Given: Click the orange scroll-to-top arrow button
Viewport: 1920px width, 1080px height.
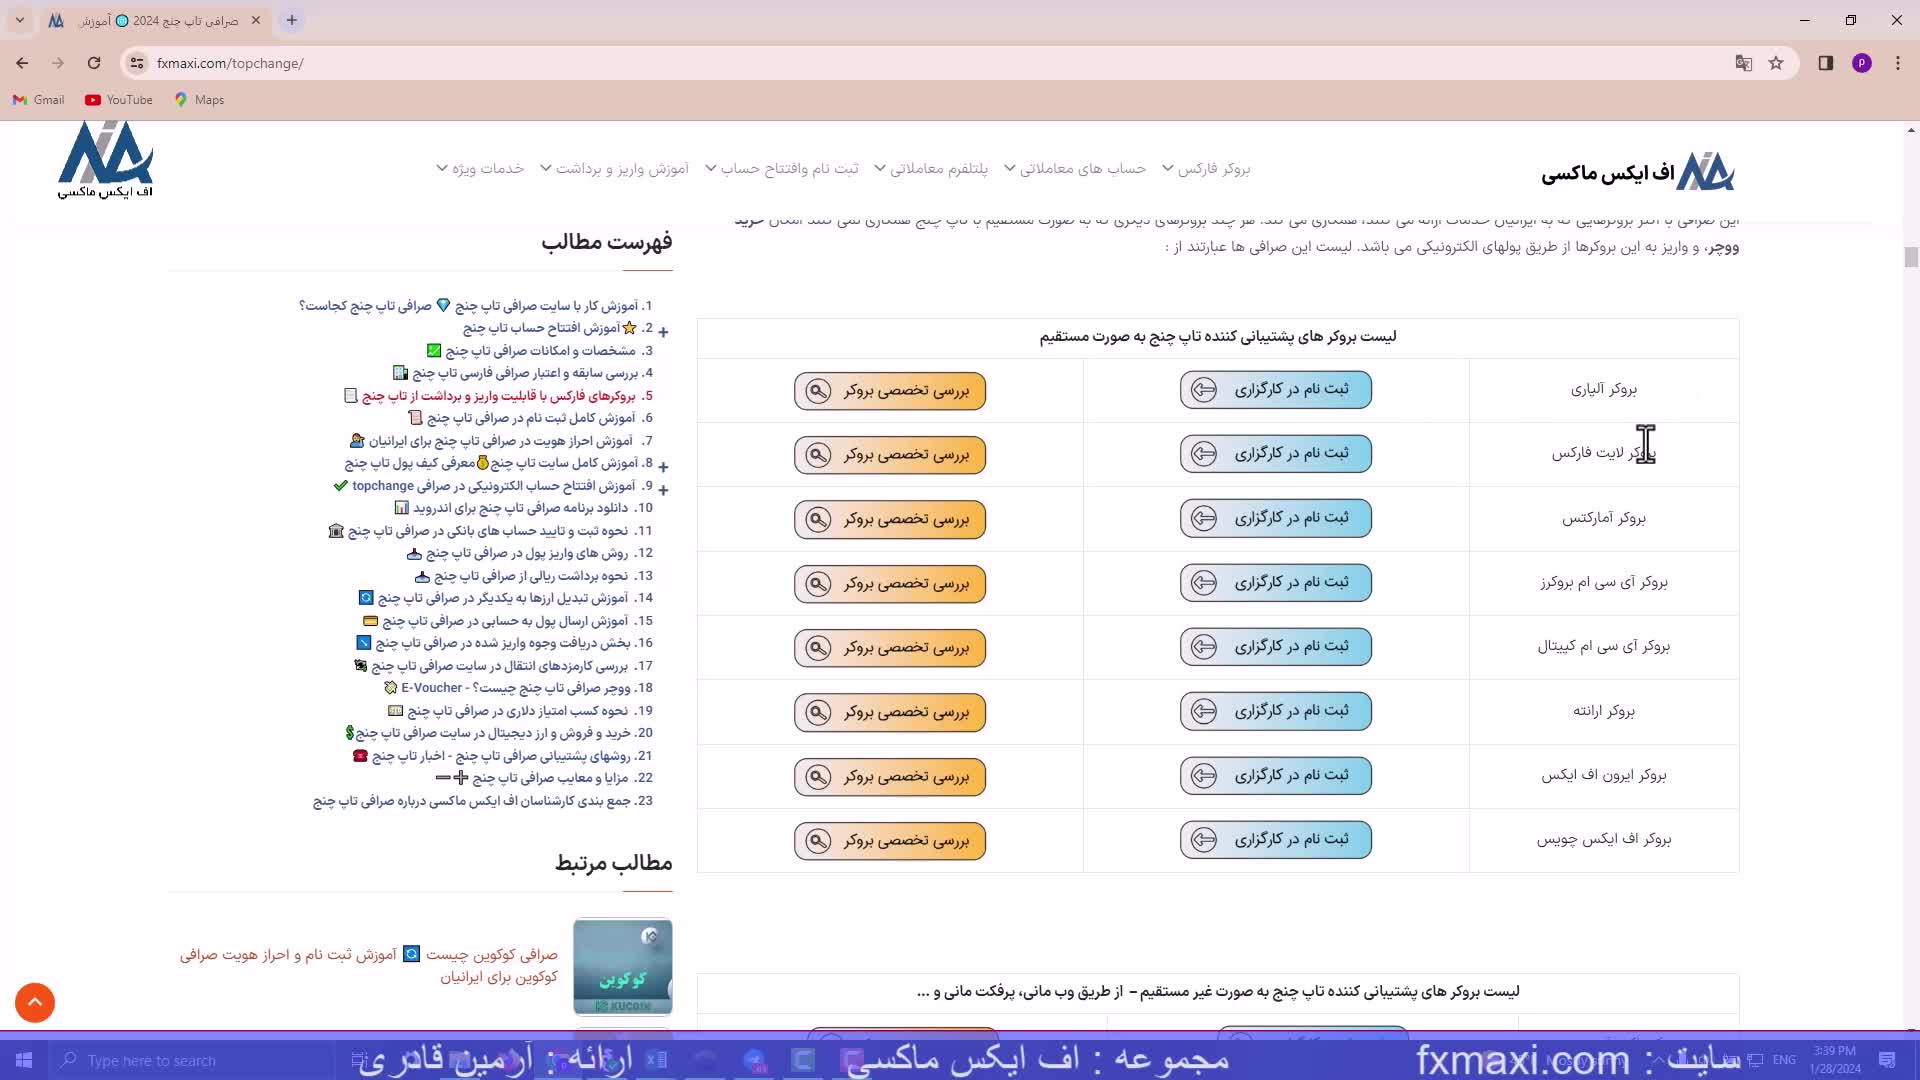Looking at the screenshot, I should click(x=35, y=1002).
